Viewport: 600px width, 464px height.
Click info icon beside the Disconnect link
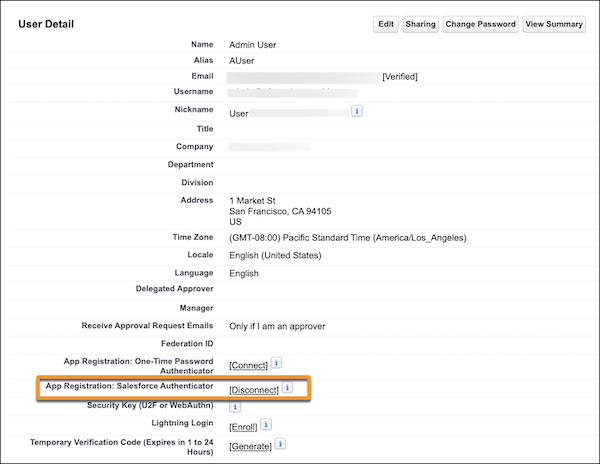click(x=286, y=388)
